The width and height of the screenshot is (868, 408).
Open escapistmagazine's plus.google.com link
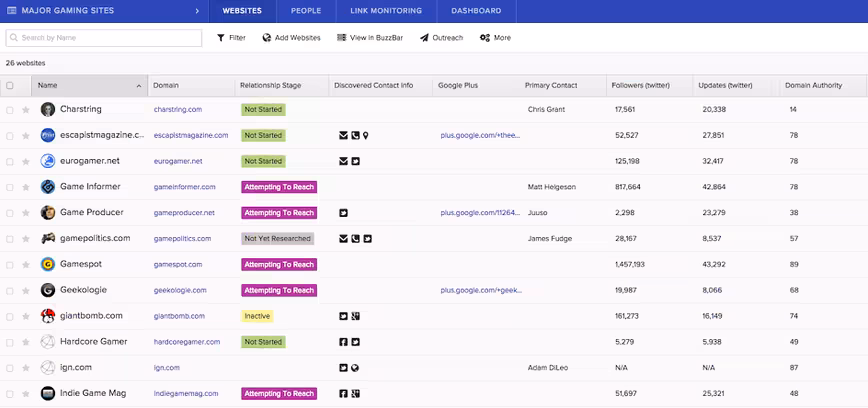(480, 135)
